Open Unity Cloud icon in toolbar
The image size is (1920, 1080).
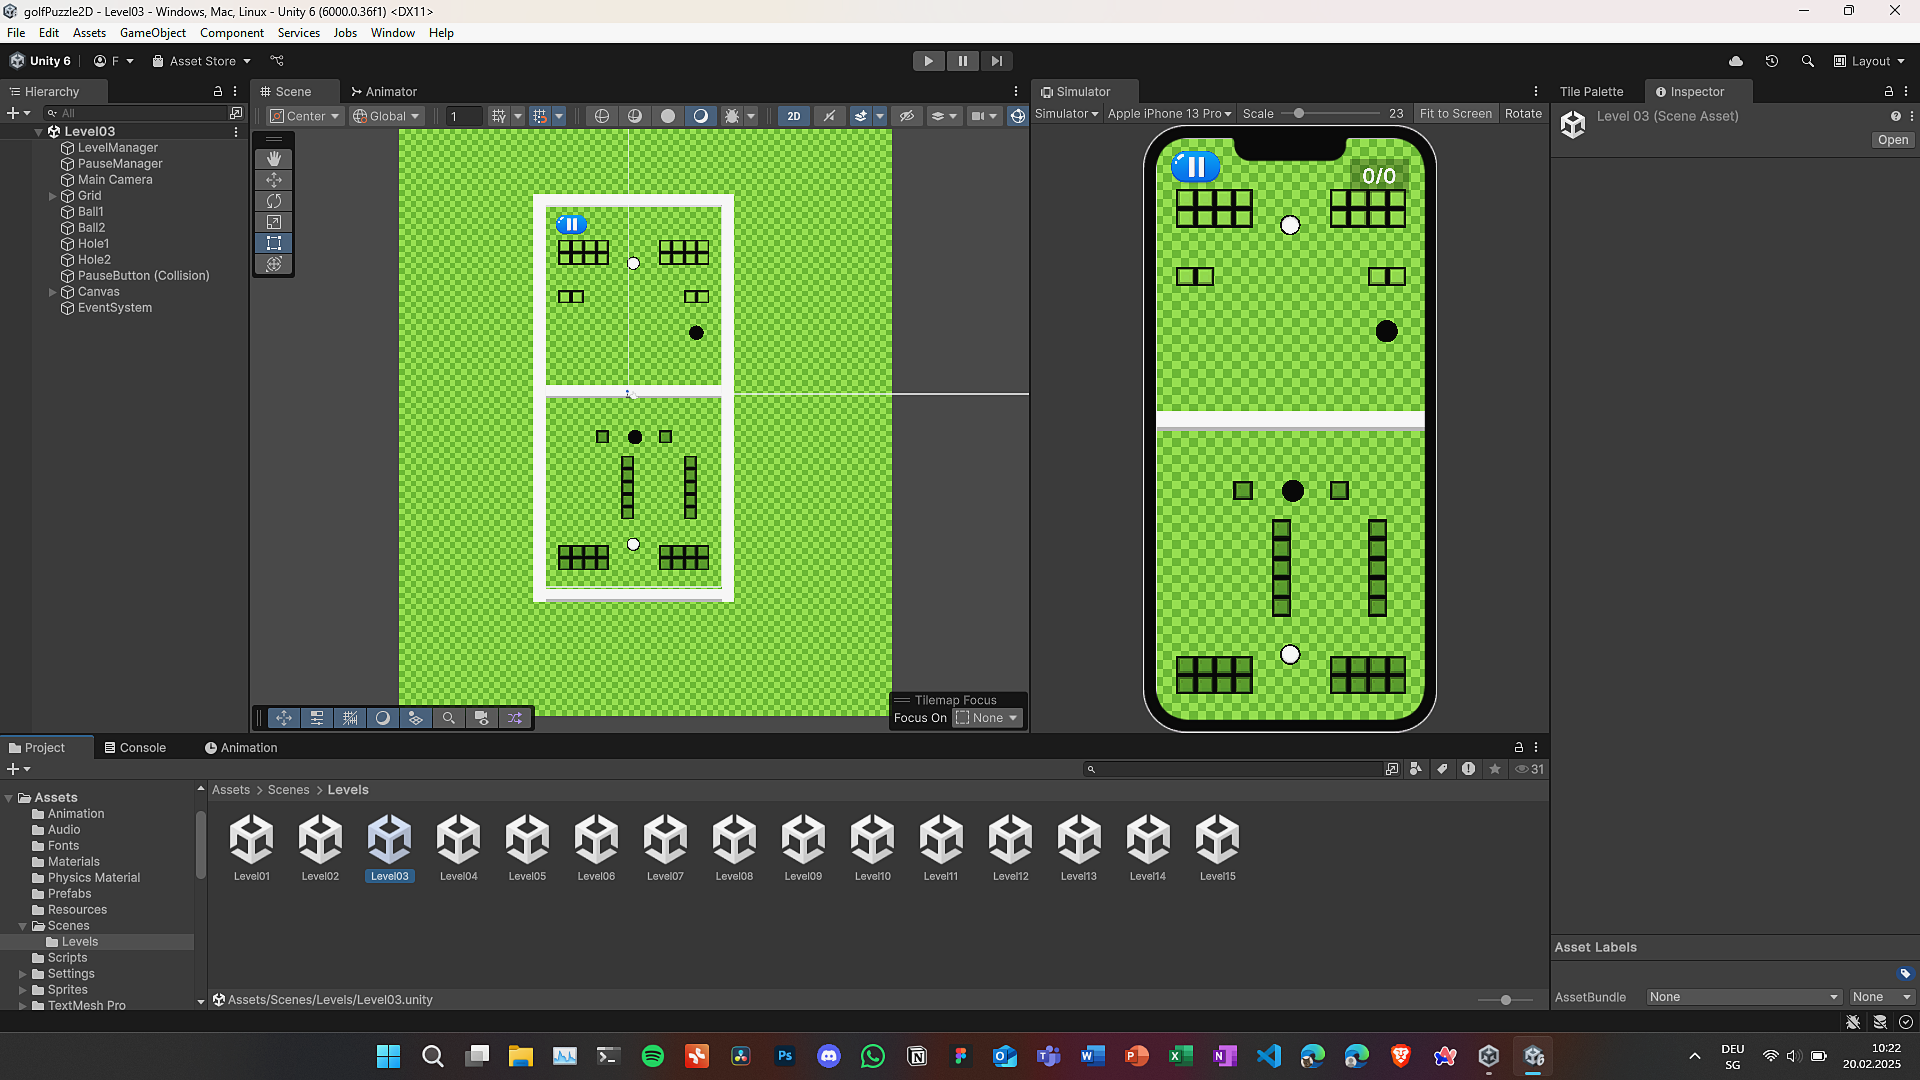point(1736,61)
